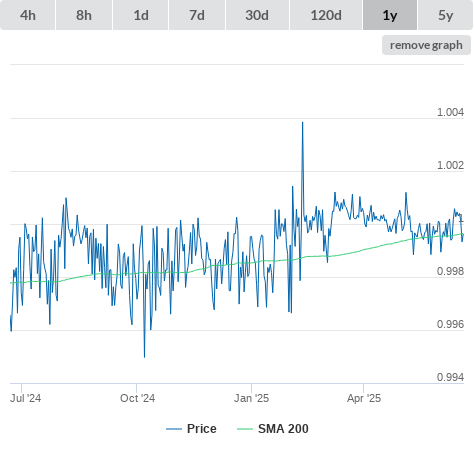
Task: Select the 4h time range tab
Action: (28, 15)
